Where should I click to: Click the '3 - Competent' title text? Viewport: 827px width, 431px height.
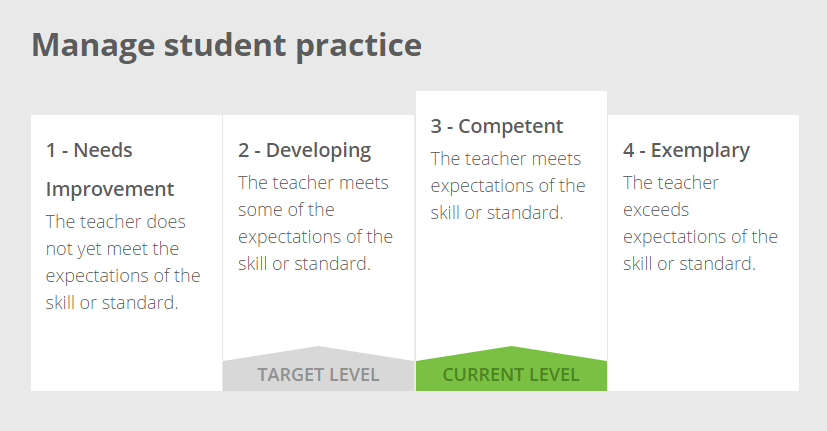496,127
